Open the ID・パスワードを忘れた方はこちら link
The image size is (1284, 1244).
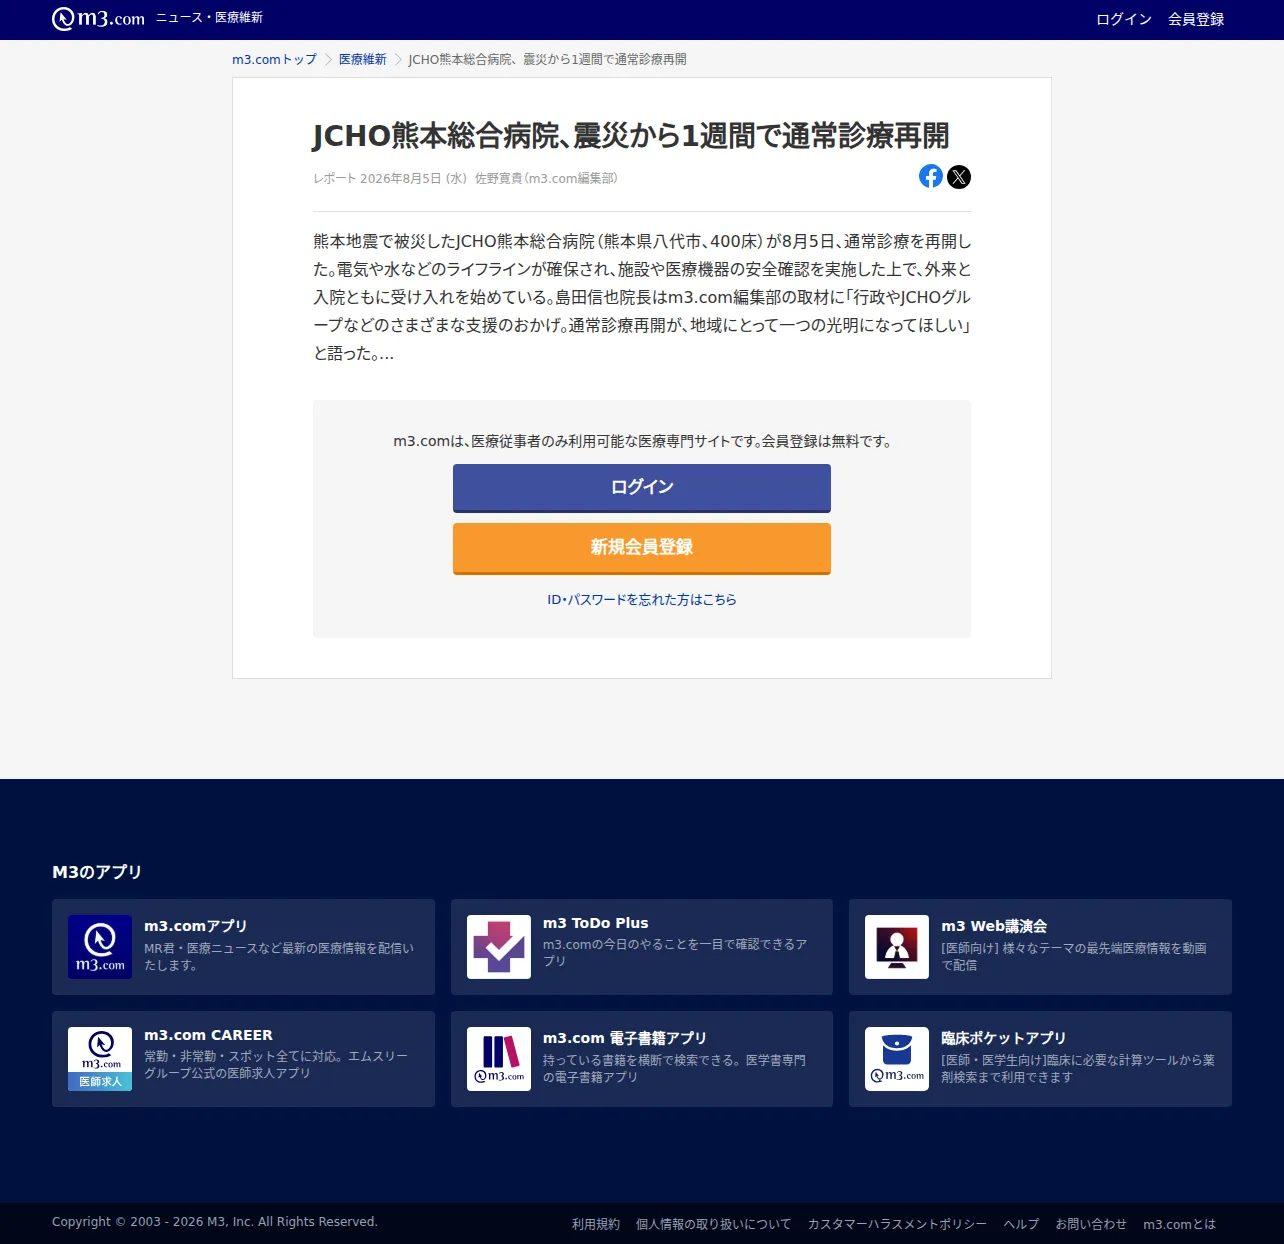642,600
